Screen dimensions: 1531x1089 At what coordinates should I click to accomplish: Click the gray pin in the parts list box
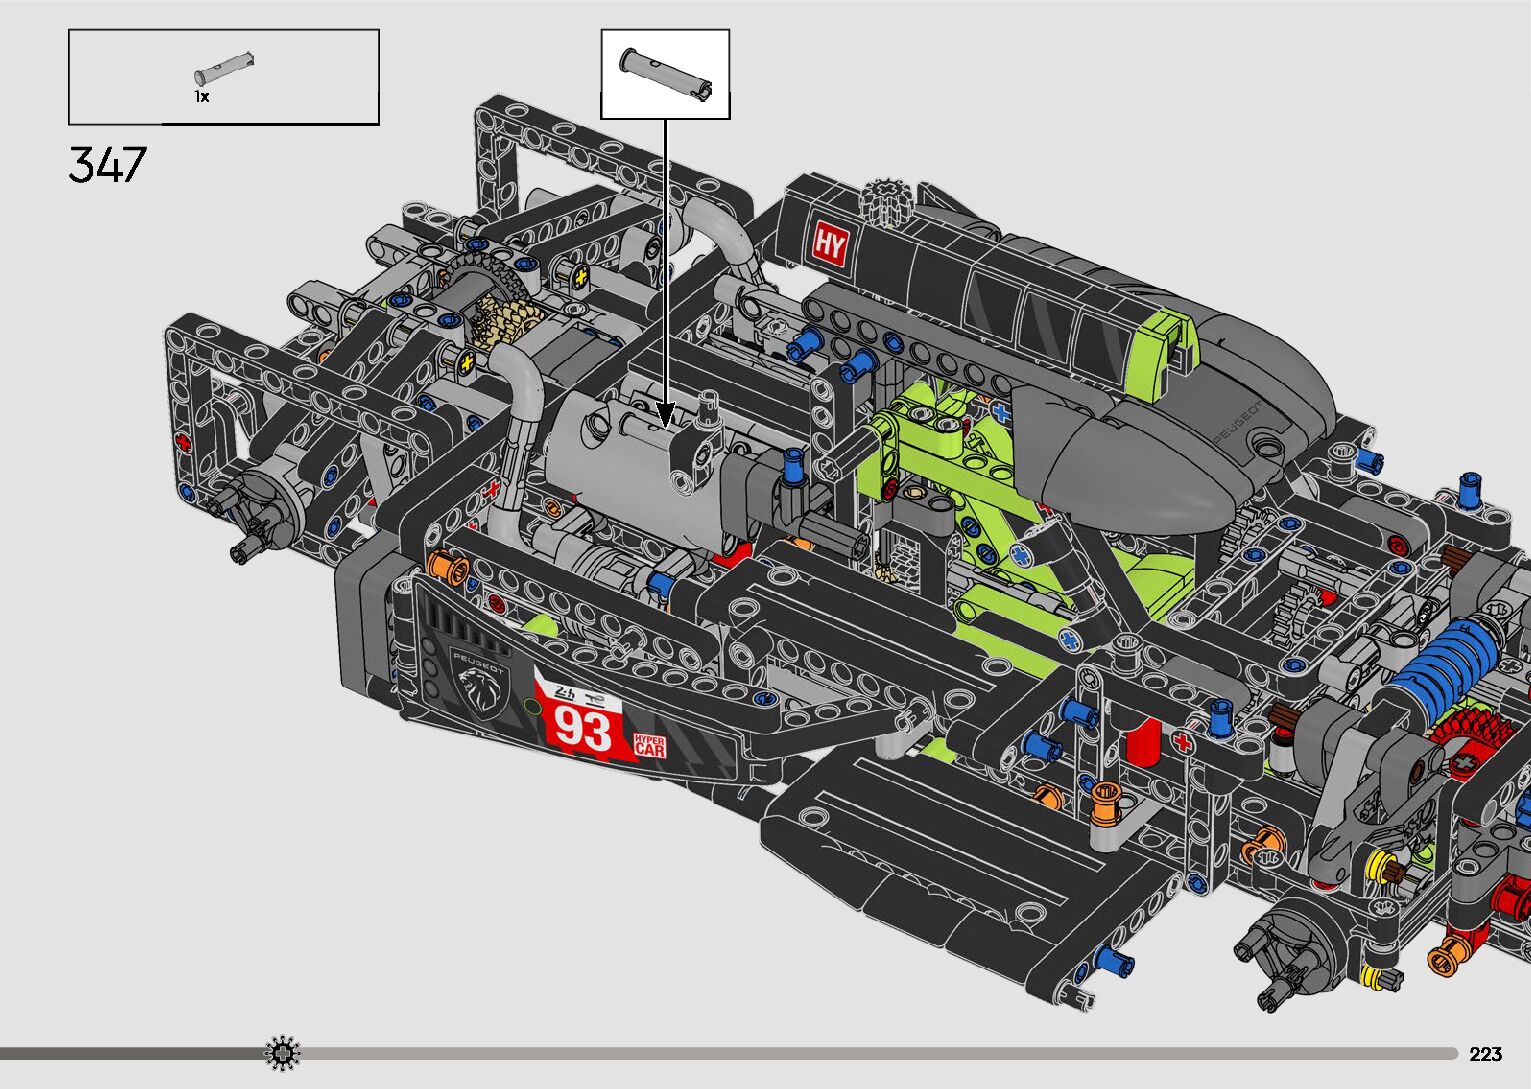[x=224, y=69]
